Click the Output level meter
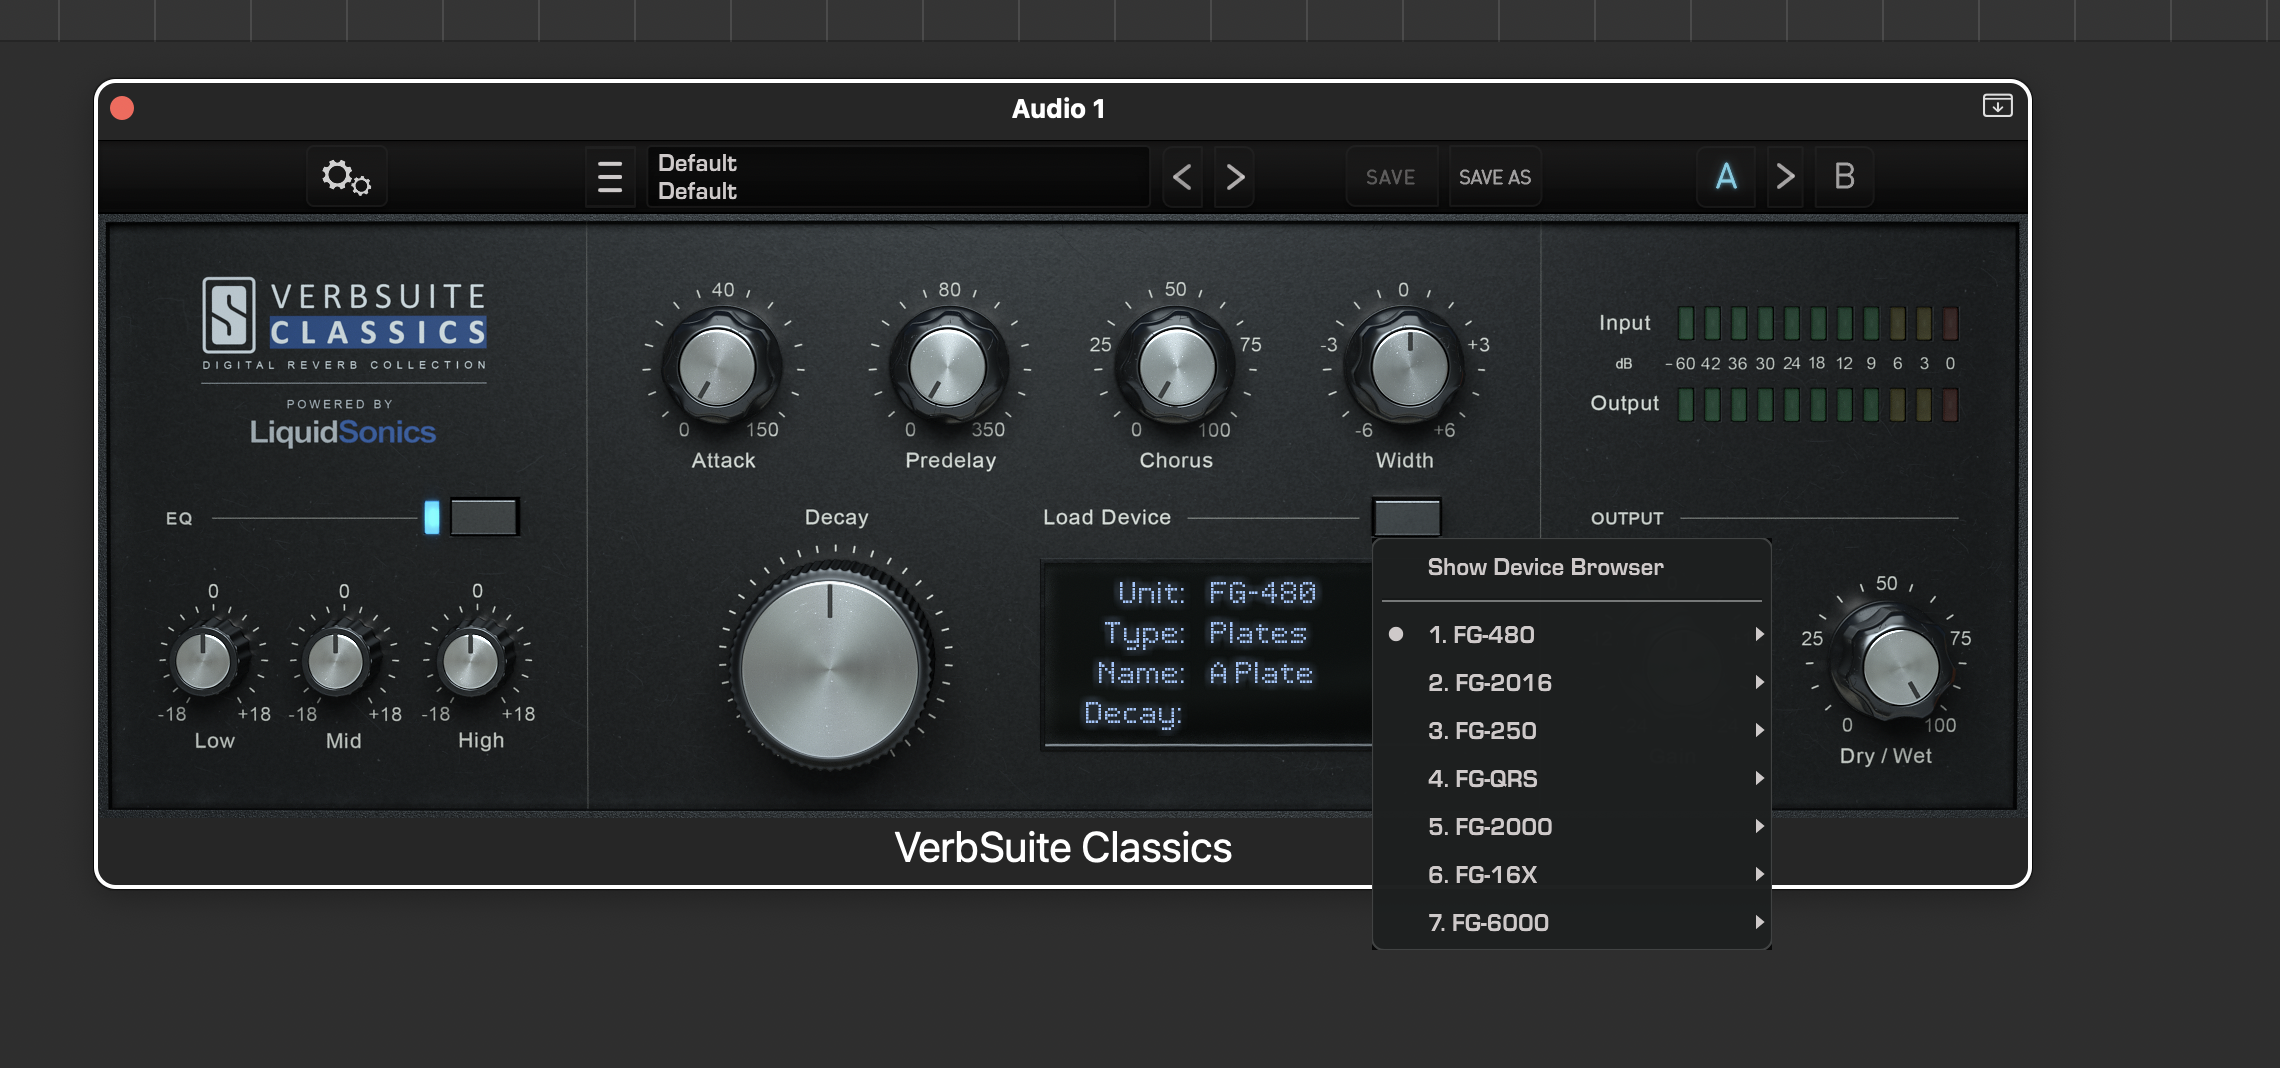The width and height of the screenshot is (2280, 1068). (1817, 404)
